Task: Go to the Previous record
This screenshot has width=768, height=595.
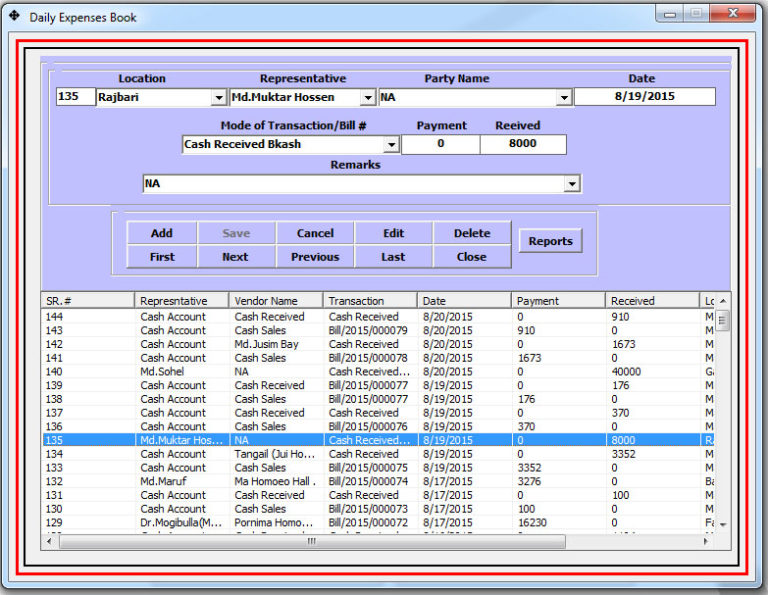Action: tap(315, 257)
